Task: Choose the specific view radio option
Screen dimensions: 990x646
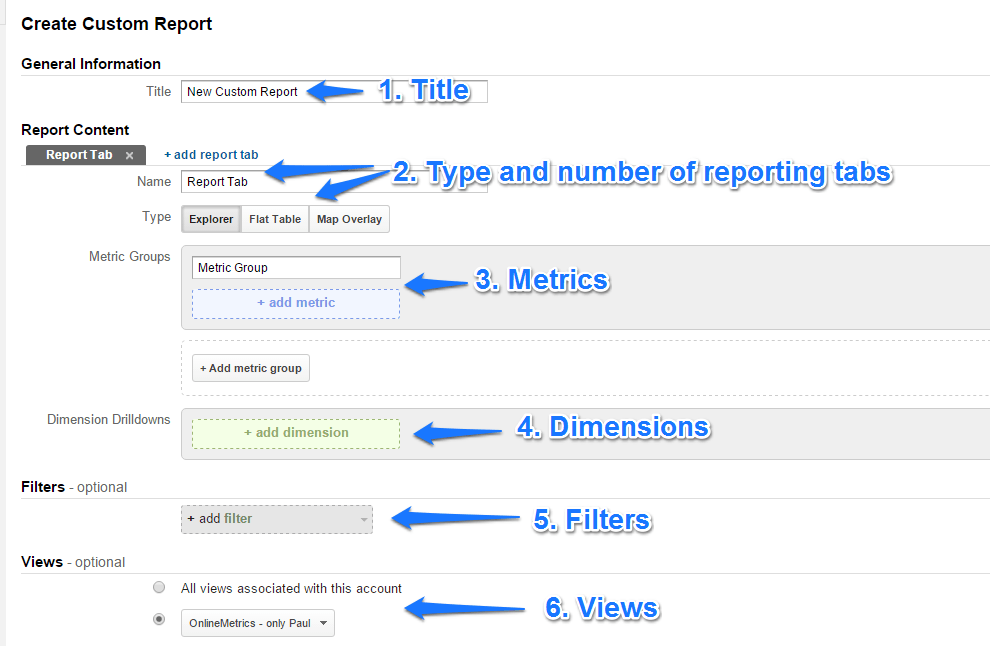Action: (x=158, y=619)
